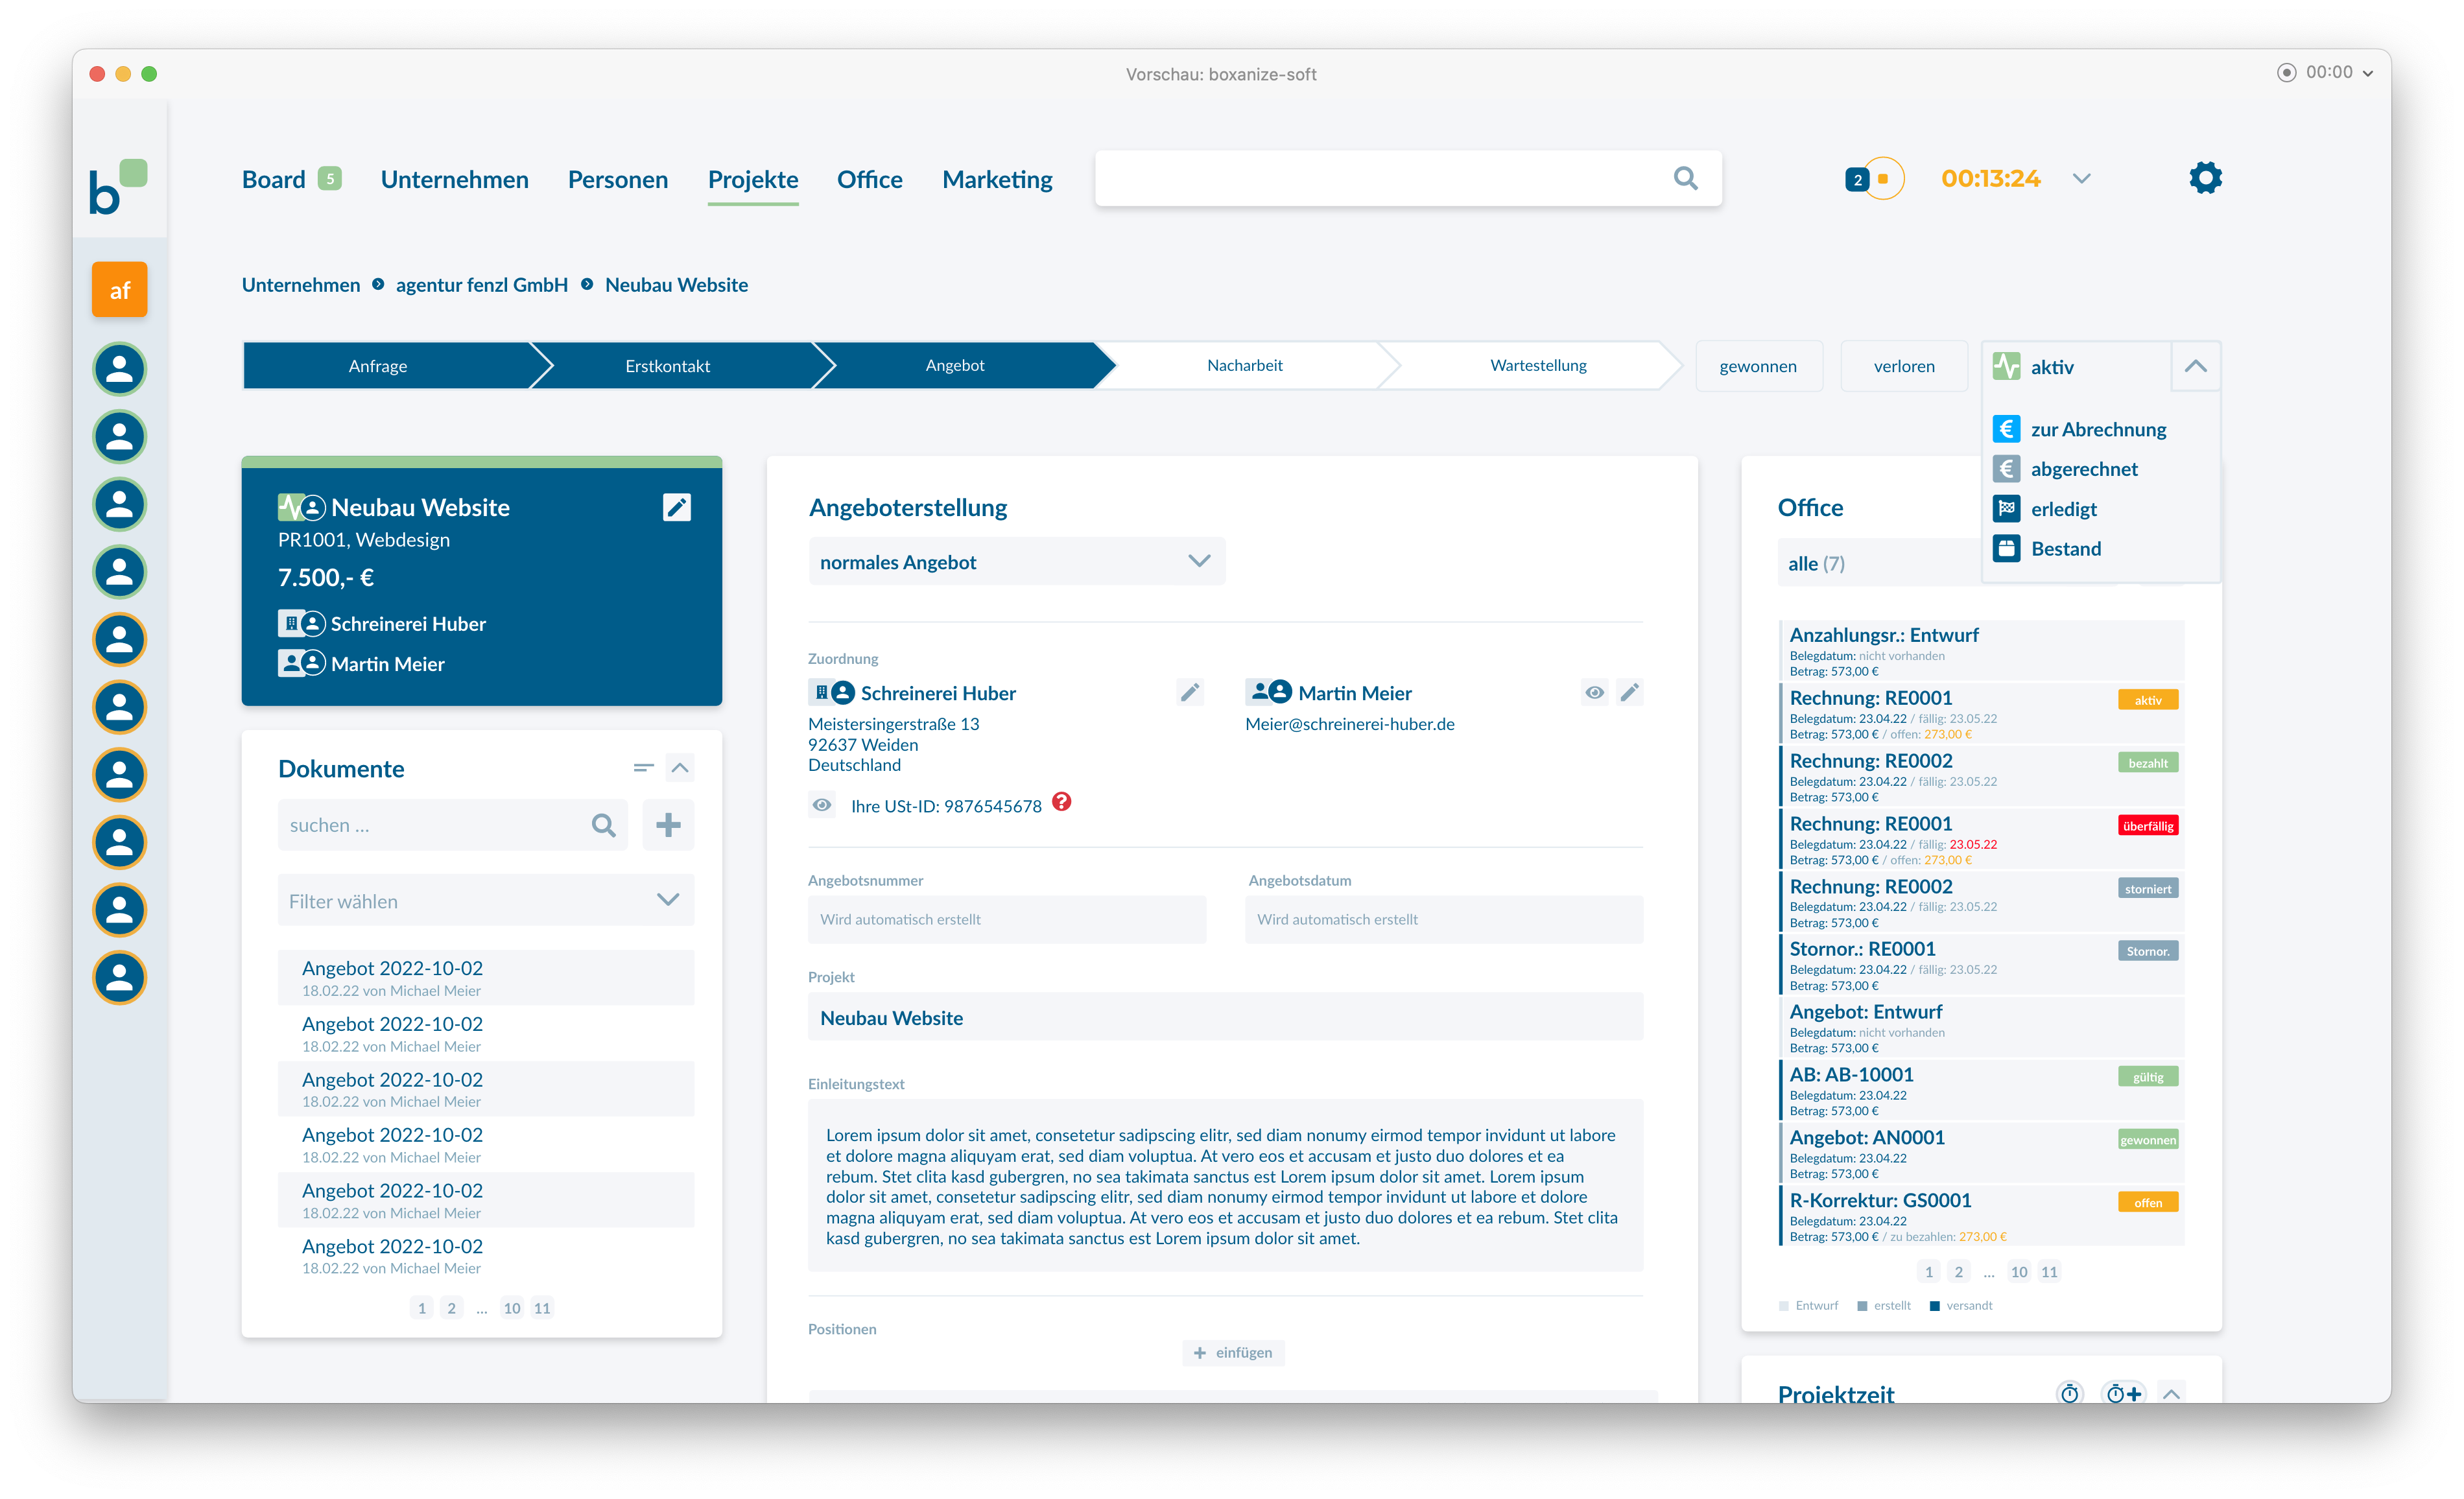Click the macOS recording indicator at top right
Screen dimensions: 2464x1499
[2286, 72]
